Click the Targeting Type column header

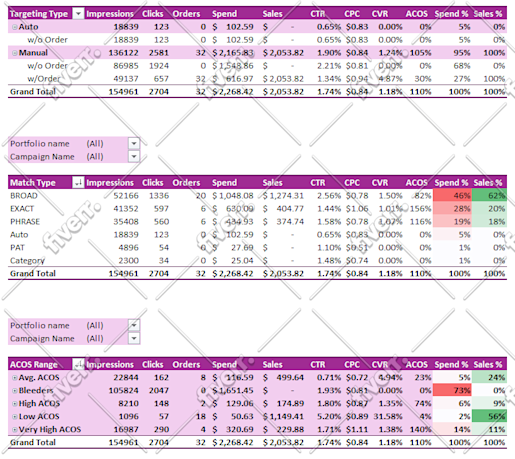(39, 14)
